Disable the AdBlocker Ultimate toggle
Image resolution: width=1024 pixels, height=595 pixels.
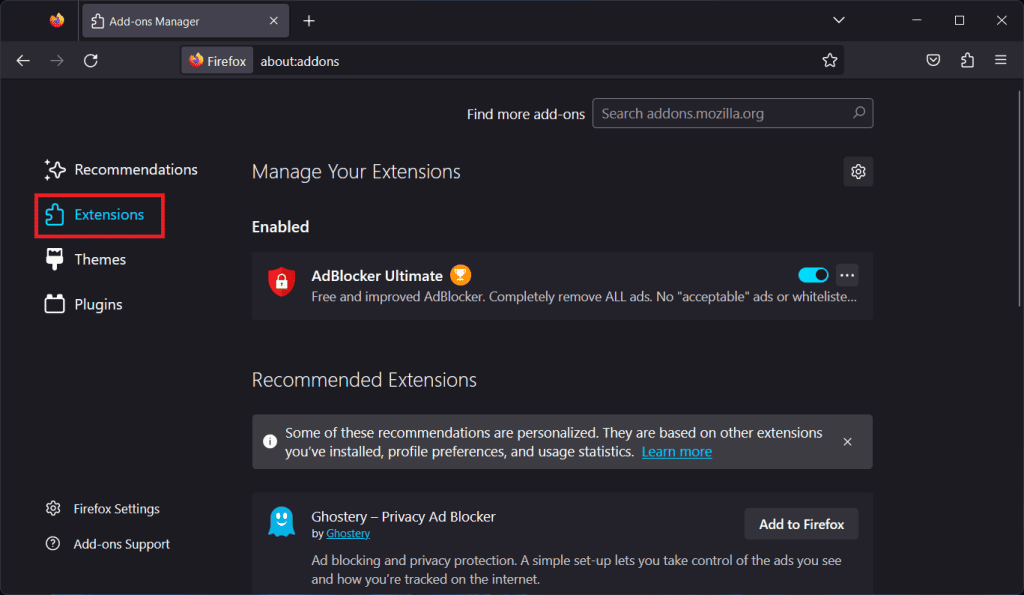(x=813, y=275)
